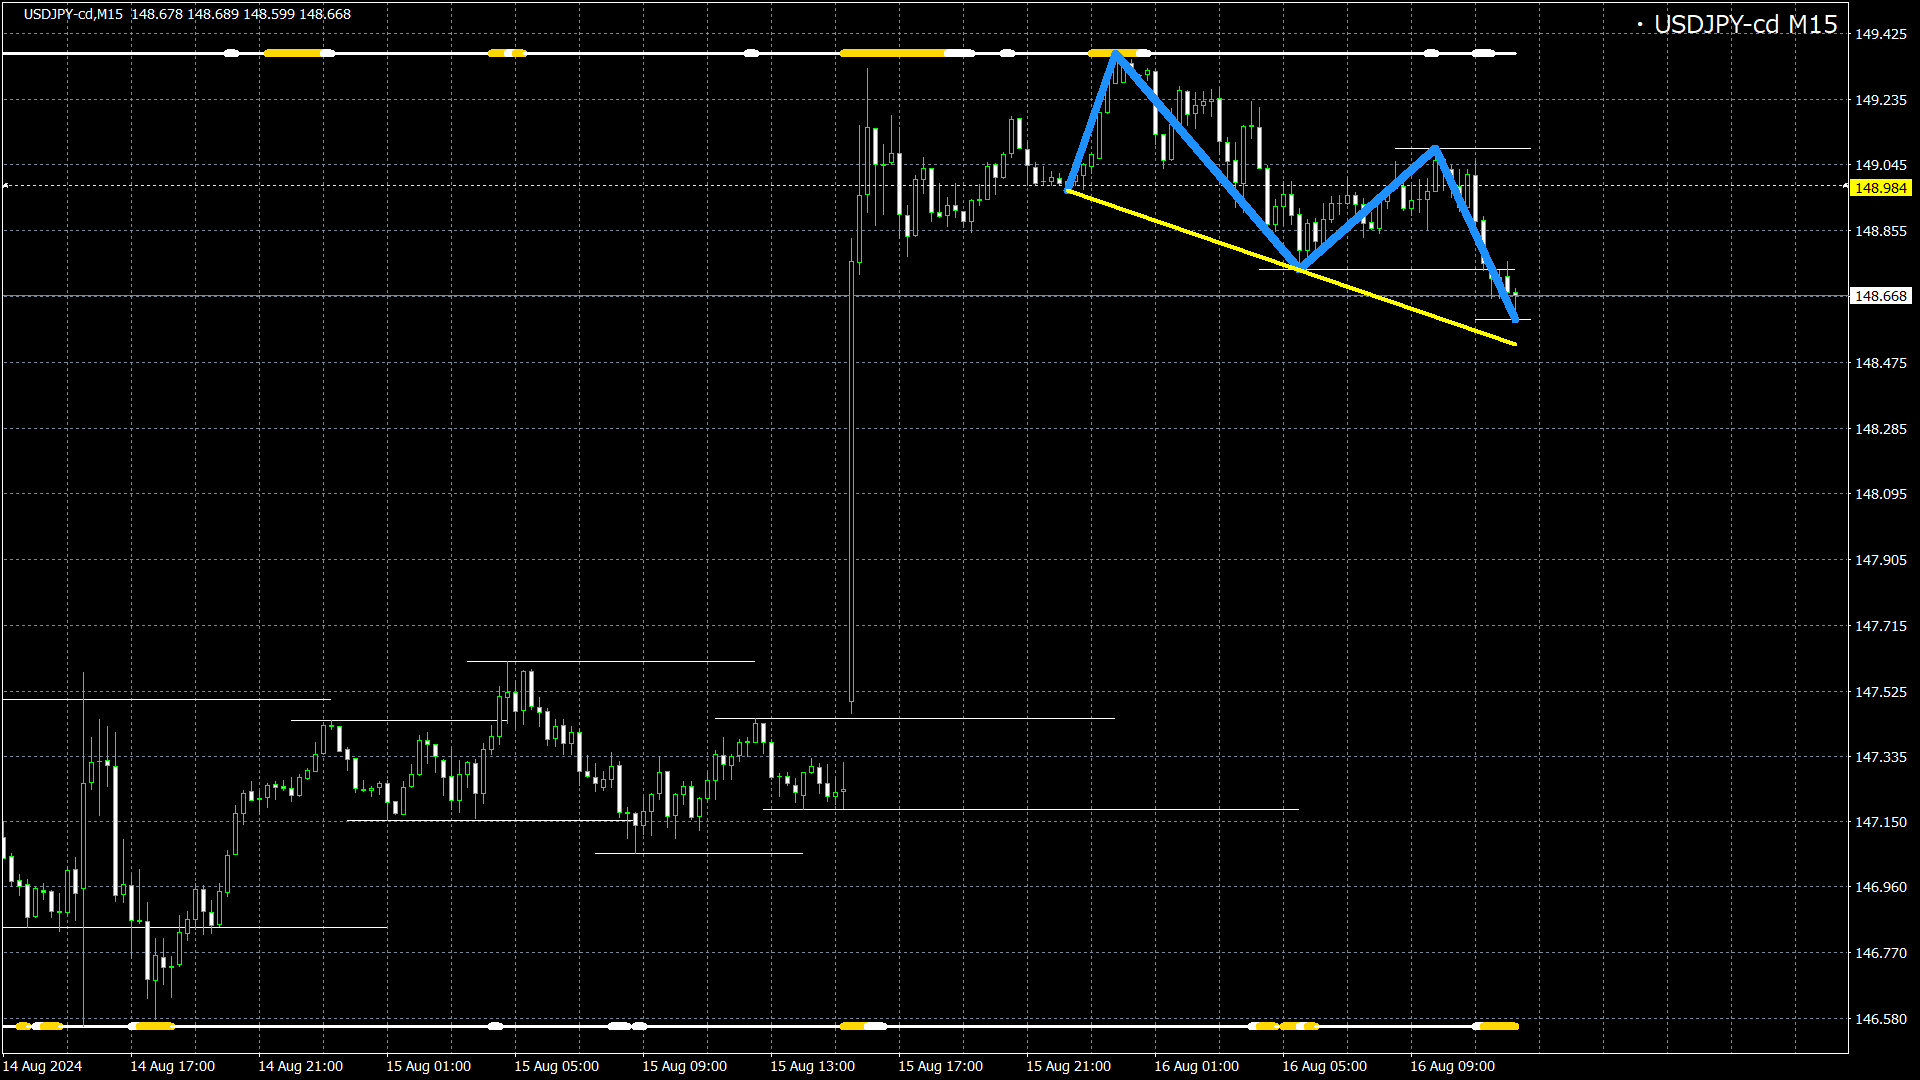Click the 16 Aug 09:00 time label

(x=1452, y=1066)
